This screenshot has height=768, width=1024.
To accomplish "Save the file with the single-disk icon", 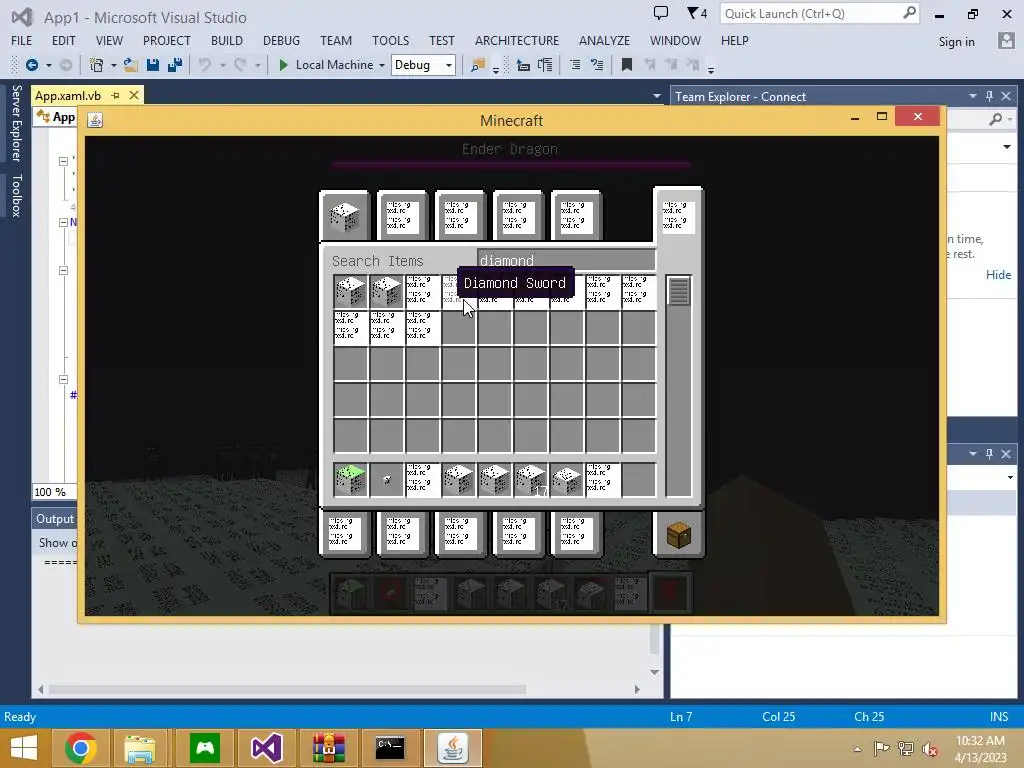I will click(x=153, y=65).
